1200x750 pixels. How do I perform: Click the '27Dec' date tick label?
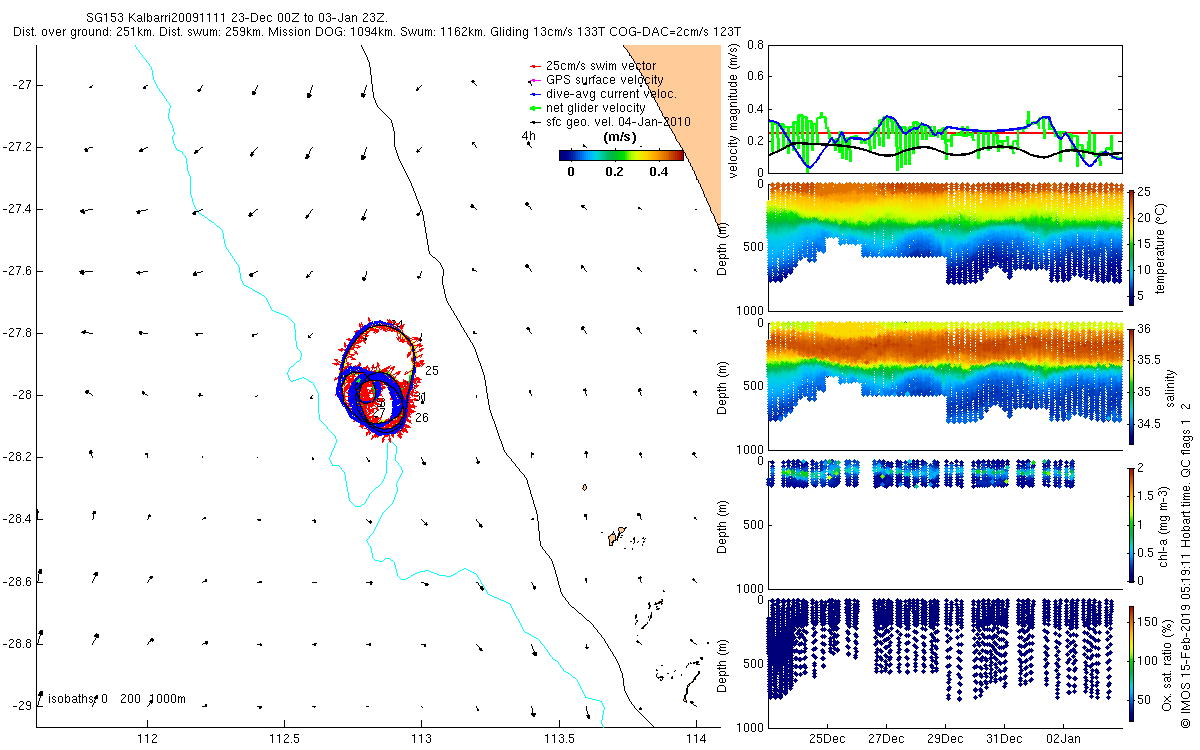886,739
